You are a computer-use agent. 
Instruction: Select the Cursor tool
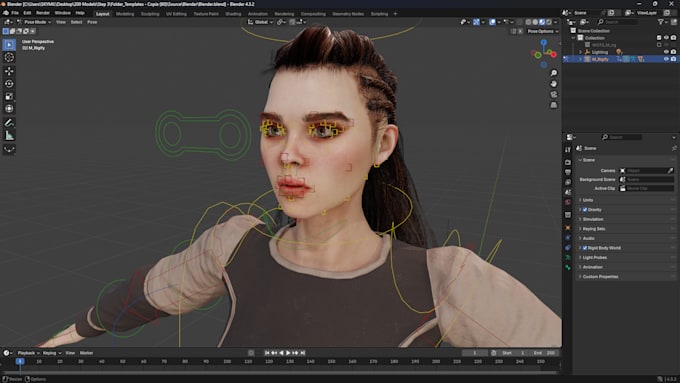(9, 57)
